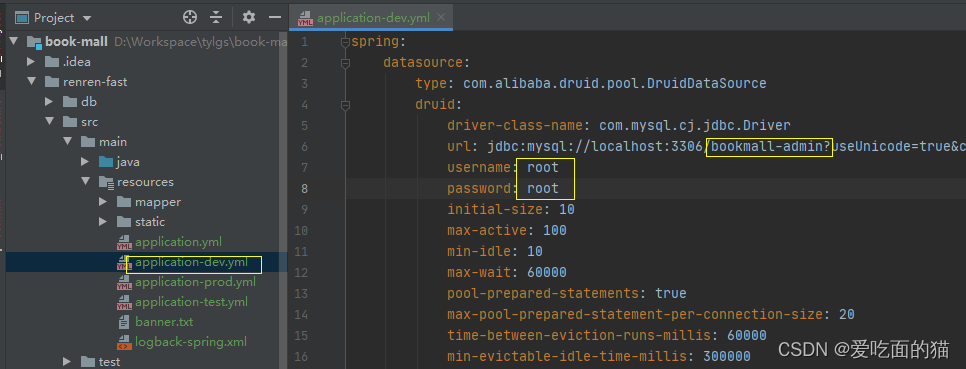Click the db folder icon

point(70,102)
